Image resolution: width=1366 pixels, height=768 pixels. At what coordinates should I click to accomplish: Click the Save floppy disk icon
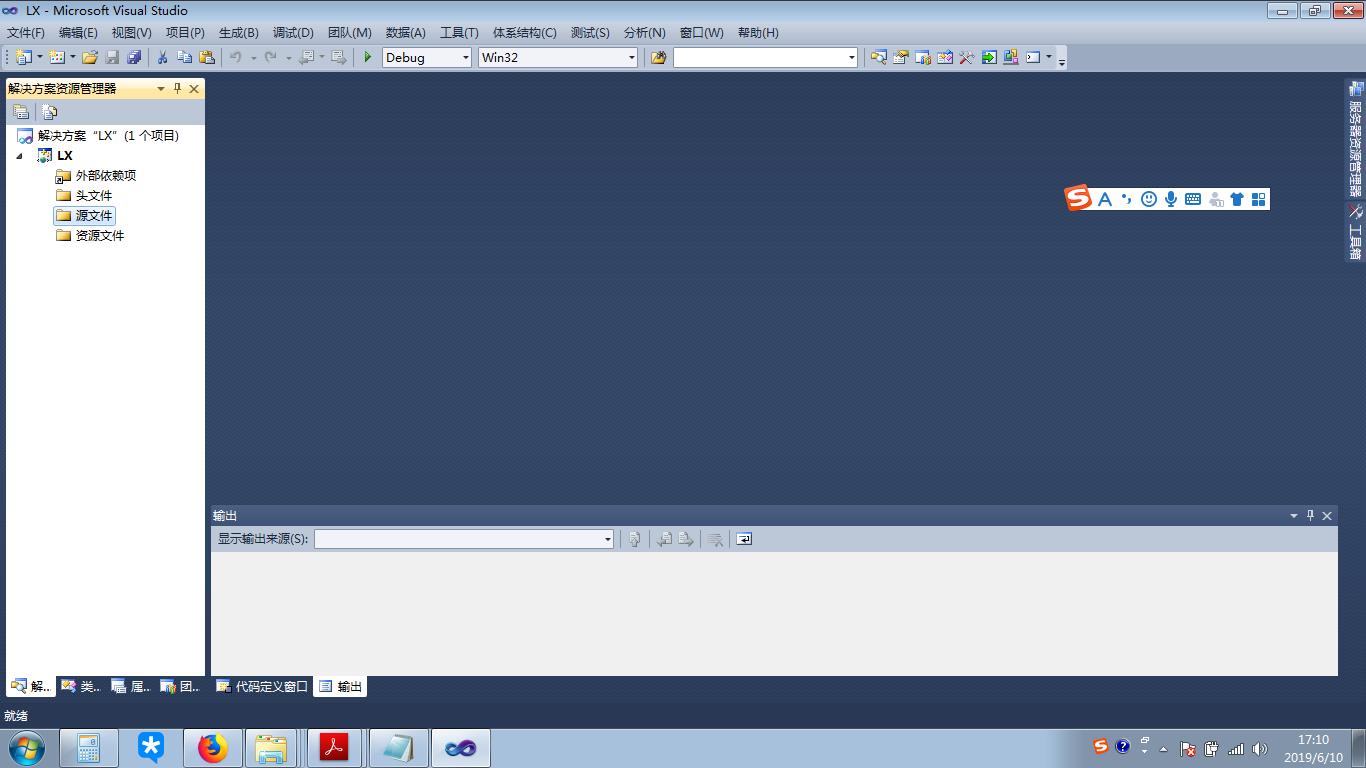click(x=112, y=57)
